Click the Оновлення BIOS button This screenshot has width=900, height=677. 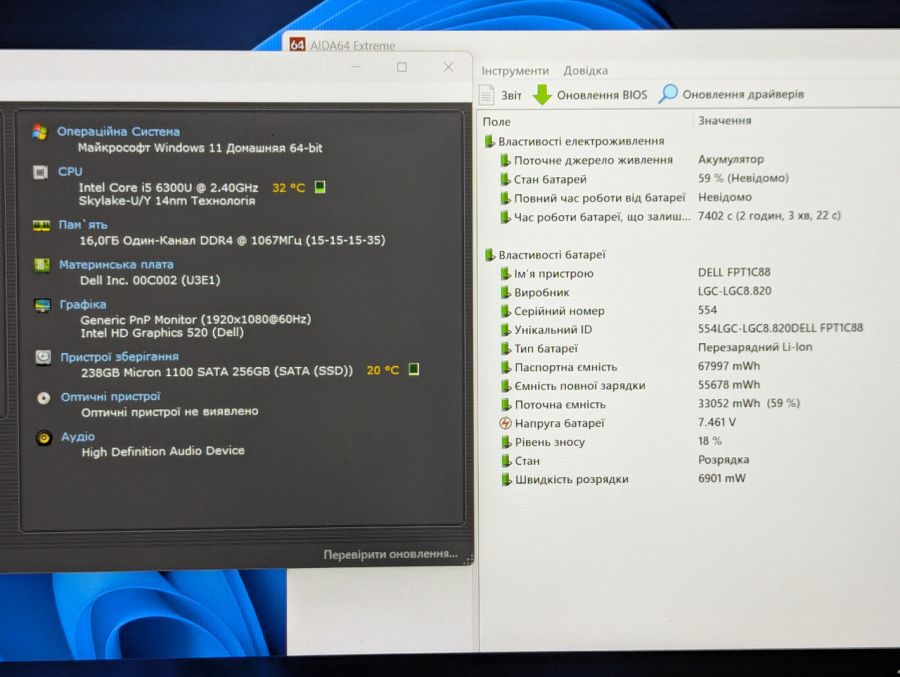pyautogui.click(x=589, y=95)
